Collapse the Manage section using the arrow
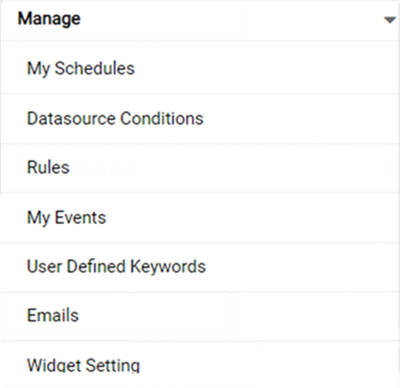Screen dimensions: 400x388 [x=390, y=20]
